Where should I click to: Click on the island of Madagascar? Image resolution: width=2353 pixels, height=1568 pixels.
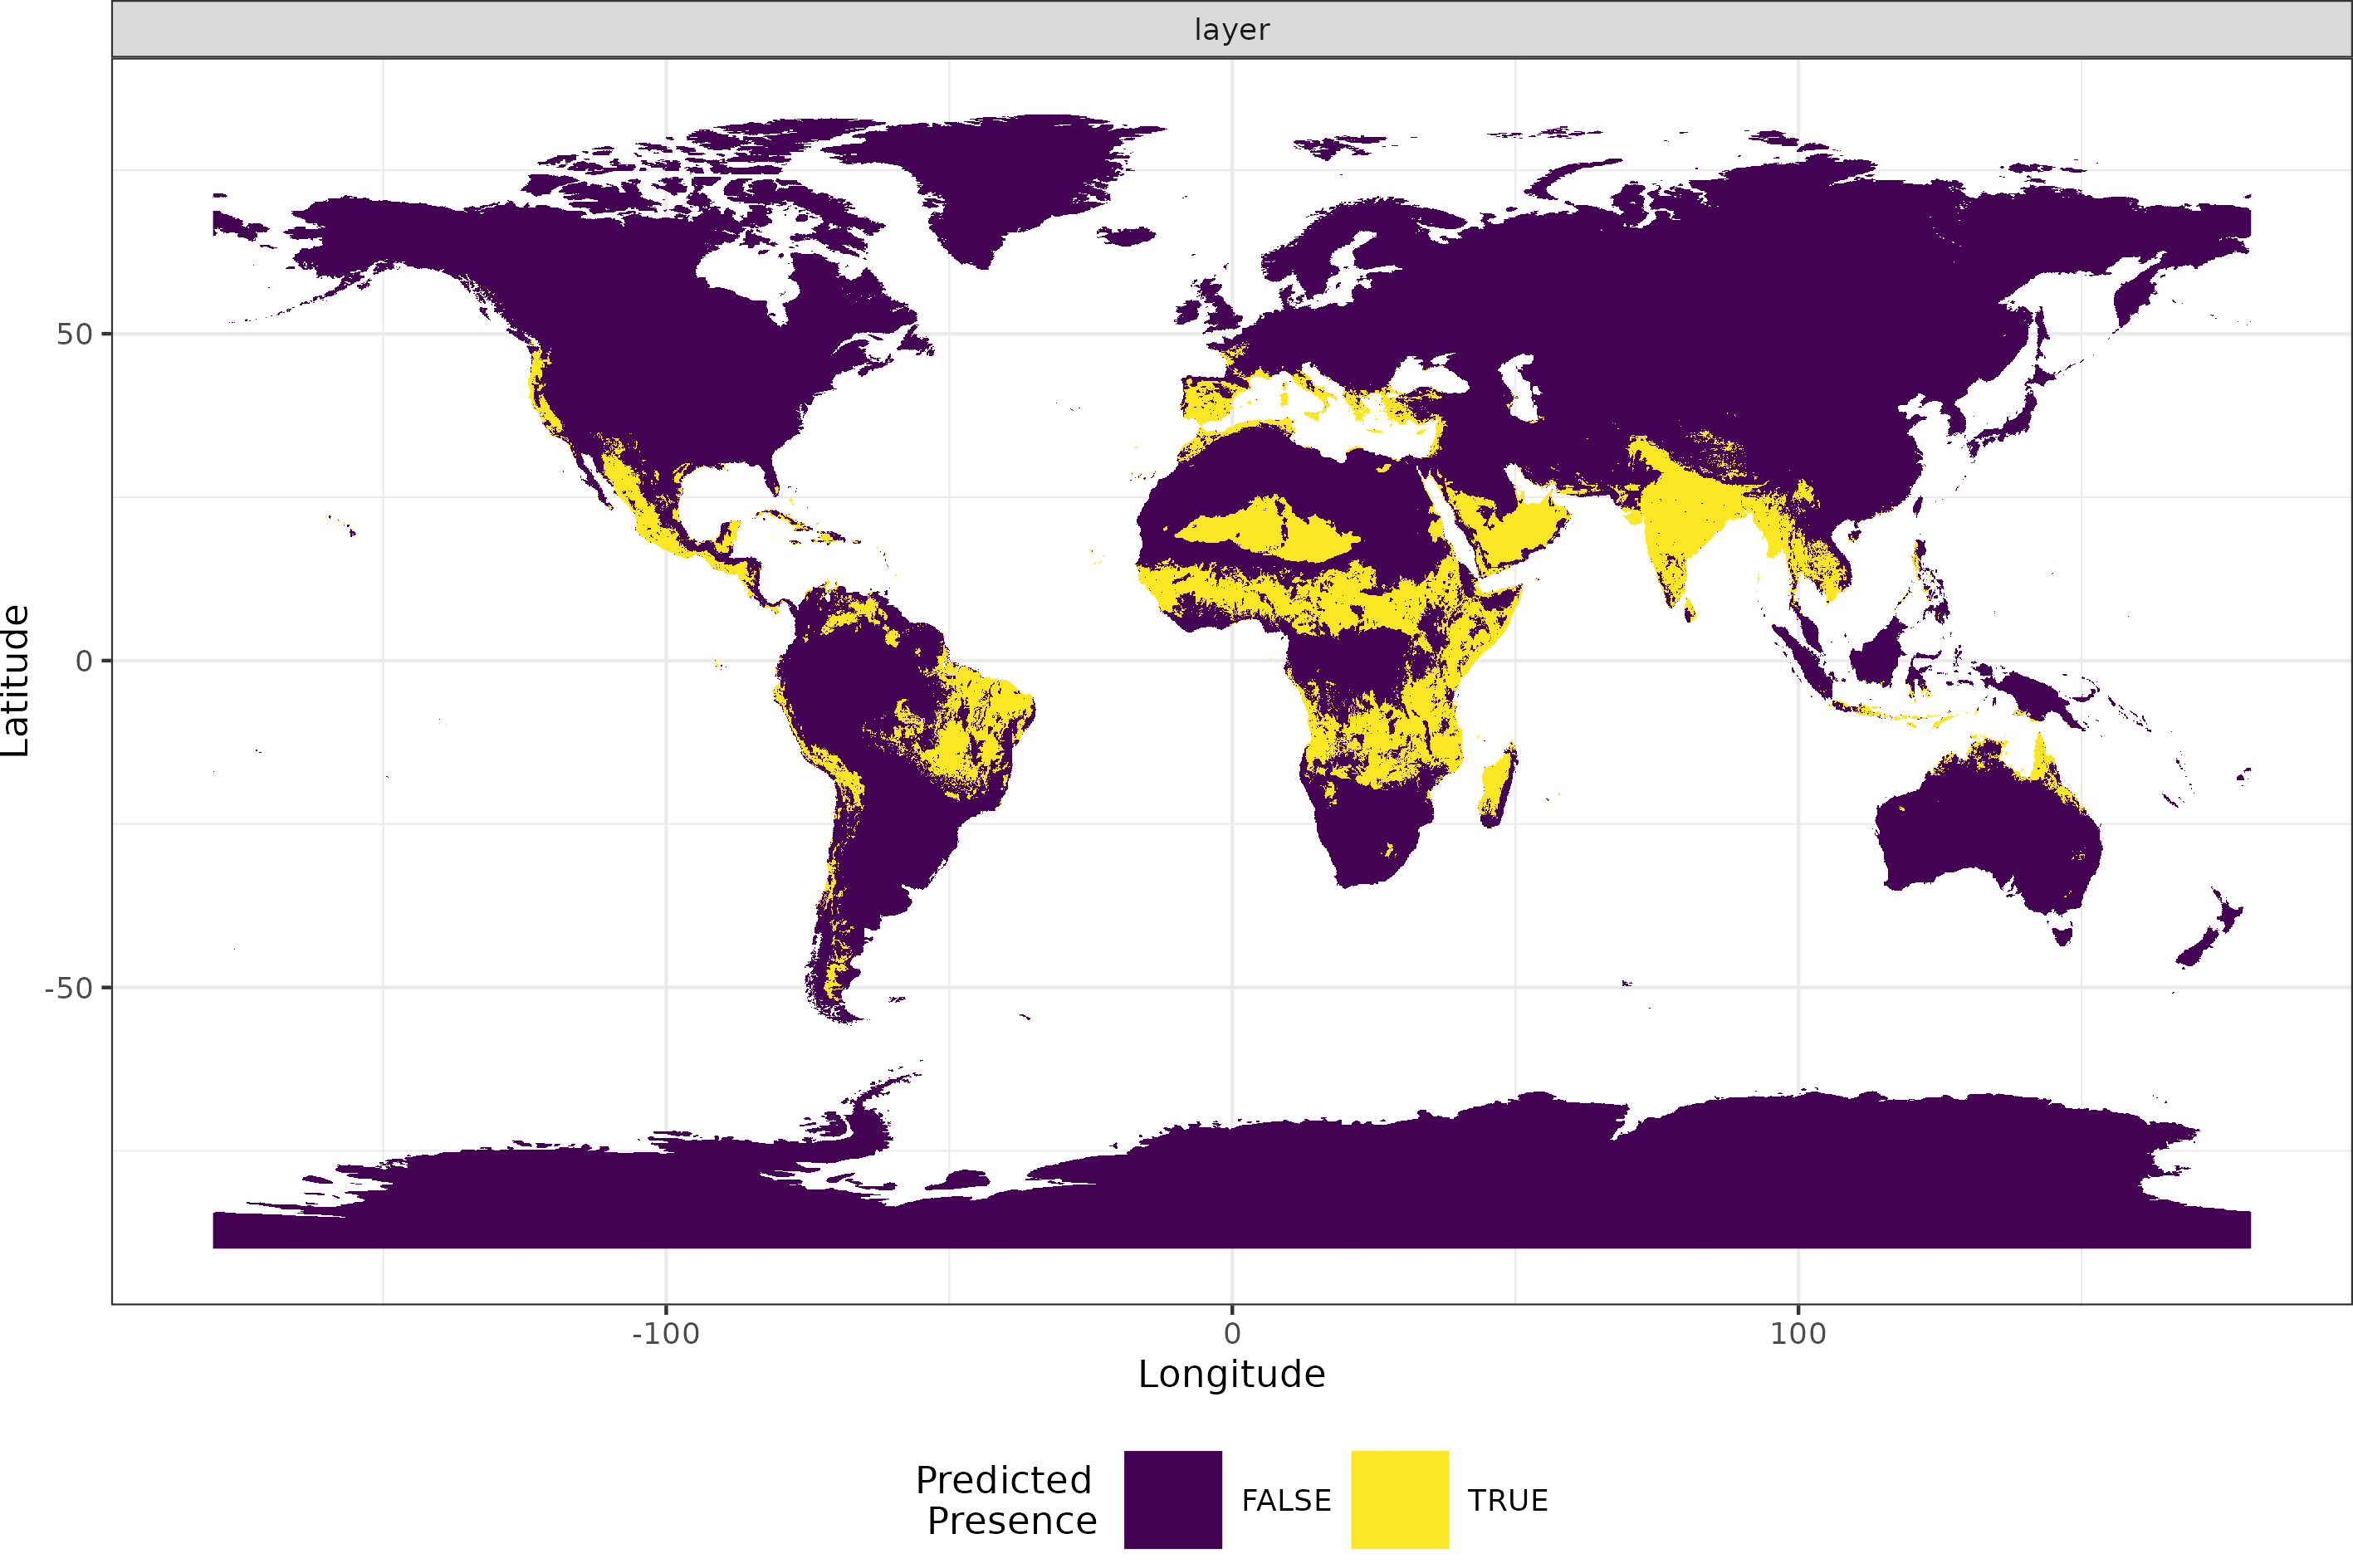click(1497, 785)
